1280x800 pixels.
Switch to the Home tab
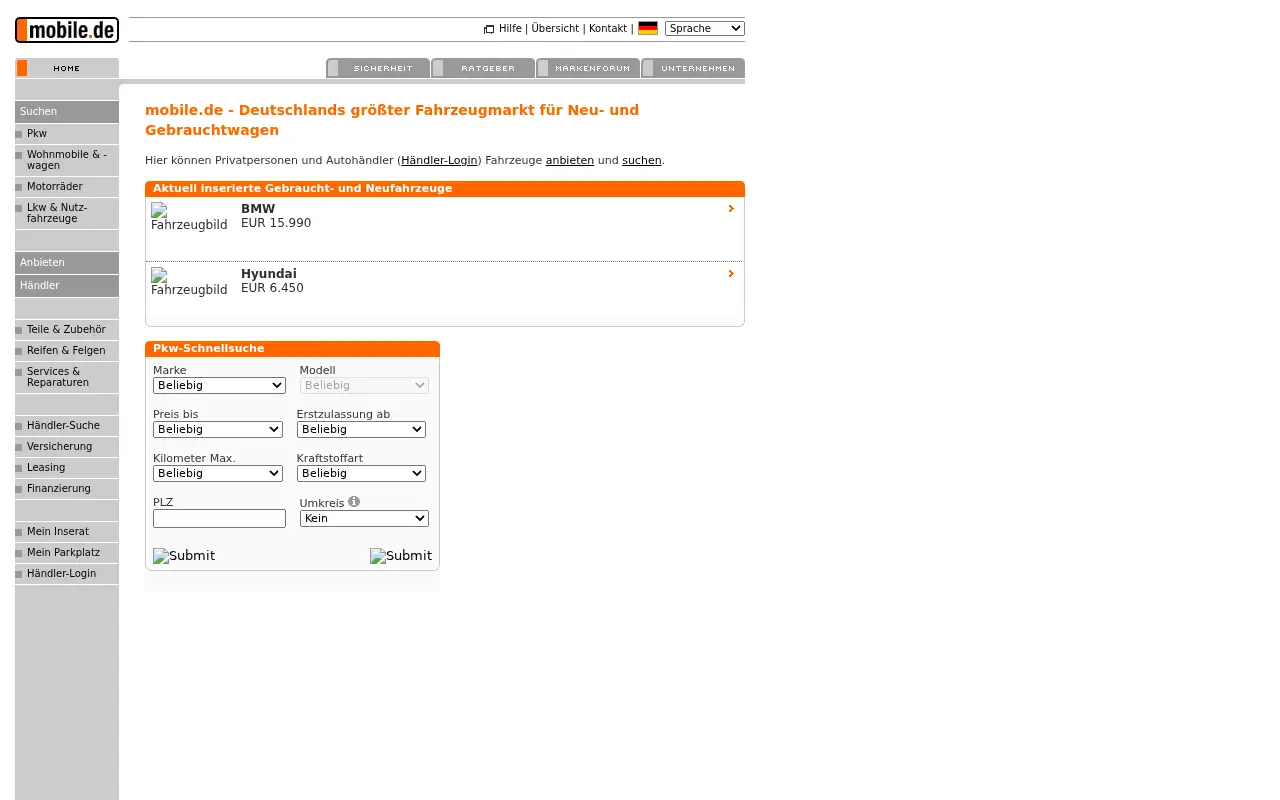67,68
